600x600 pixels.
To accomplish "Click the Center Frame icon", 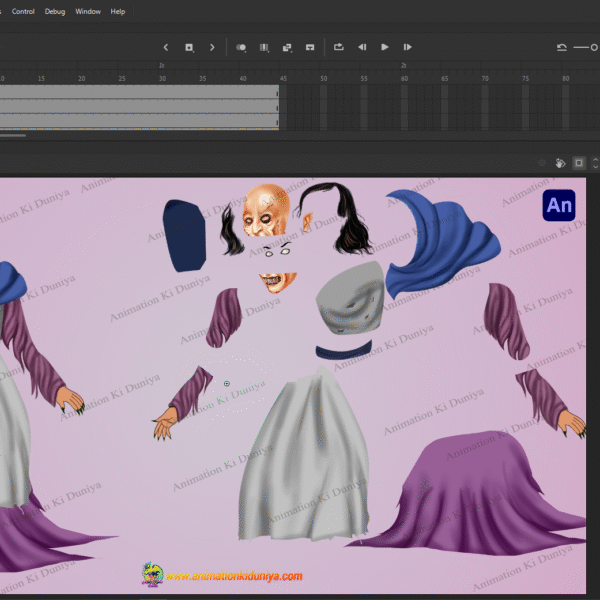I will pyautogui.click(x=310, y=47).
